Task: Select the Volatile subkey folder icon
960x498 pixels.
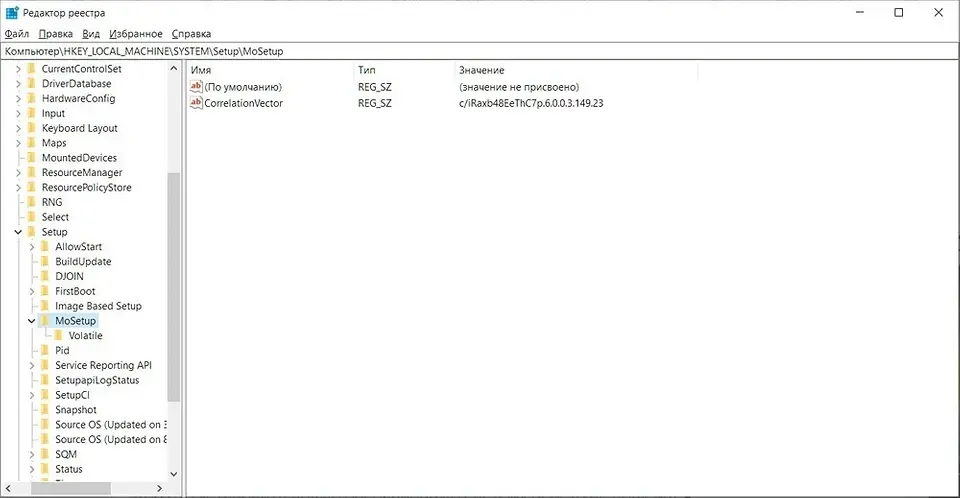Action: 59,336
